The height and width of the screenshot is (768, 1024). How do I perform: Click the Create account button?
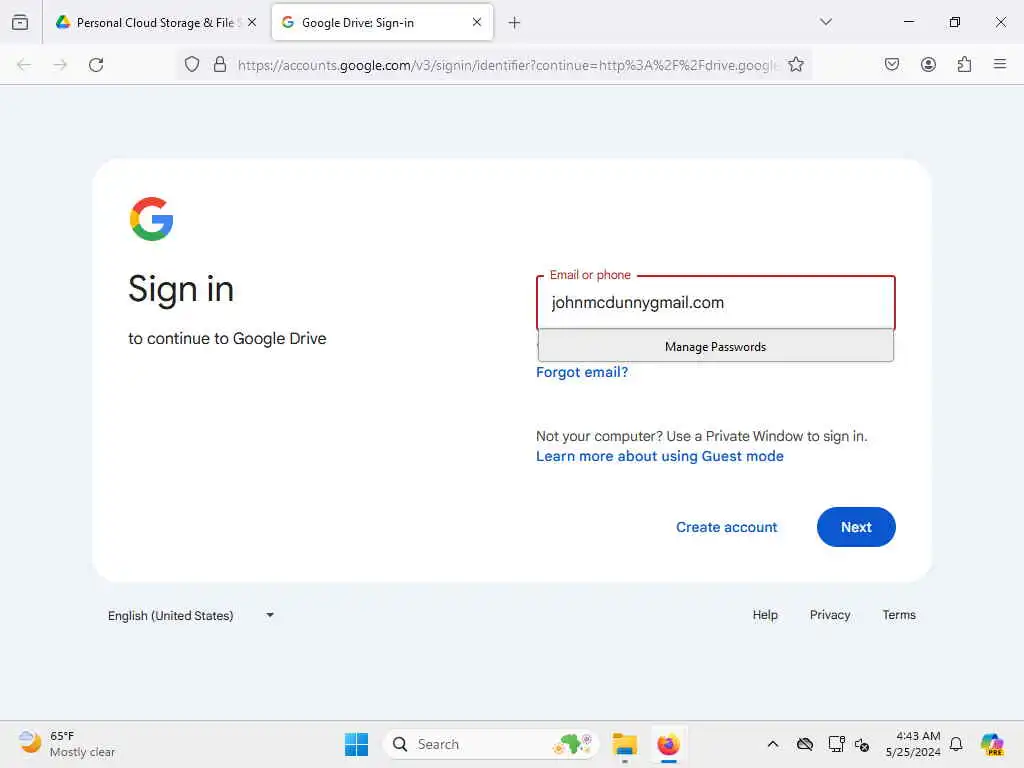pyautogui.click(x=726, y=527)
